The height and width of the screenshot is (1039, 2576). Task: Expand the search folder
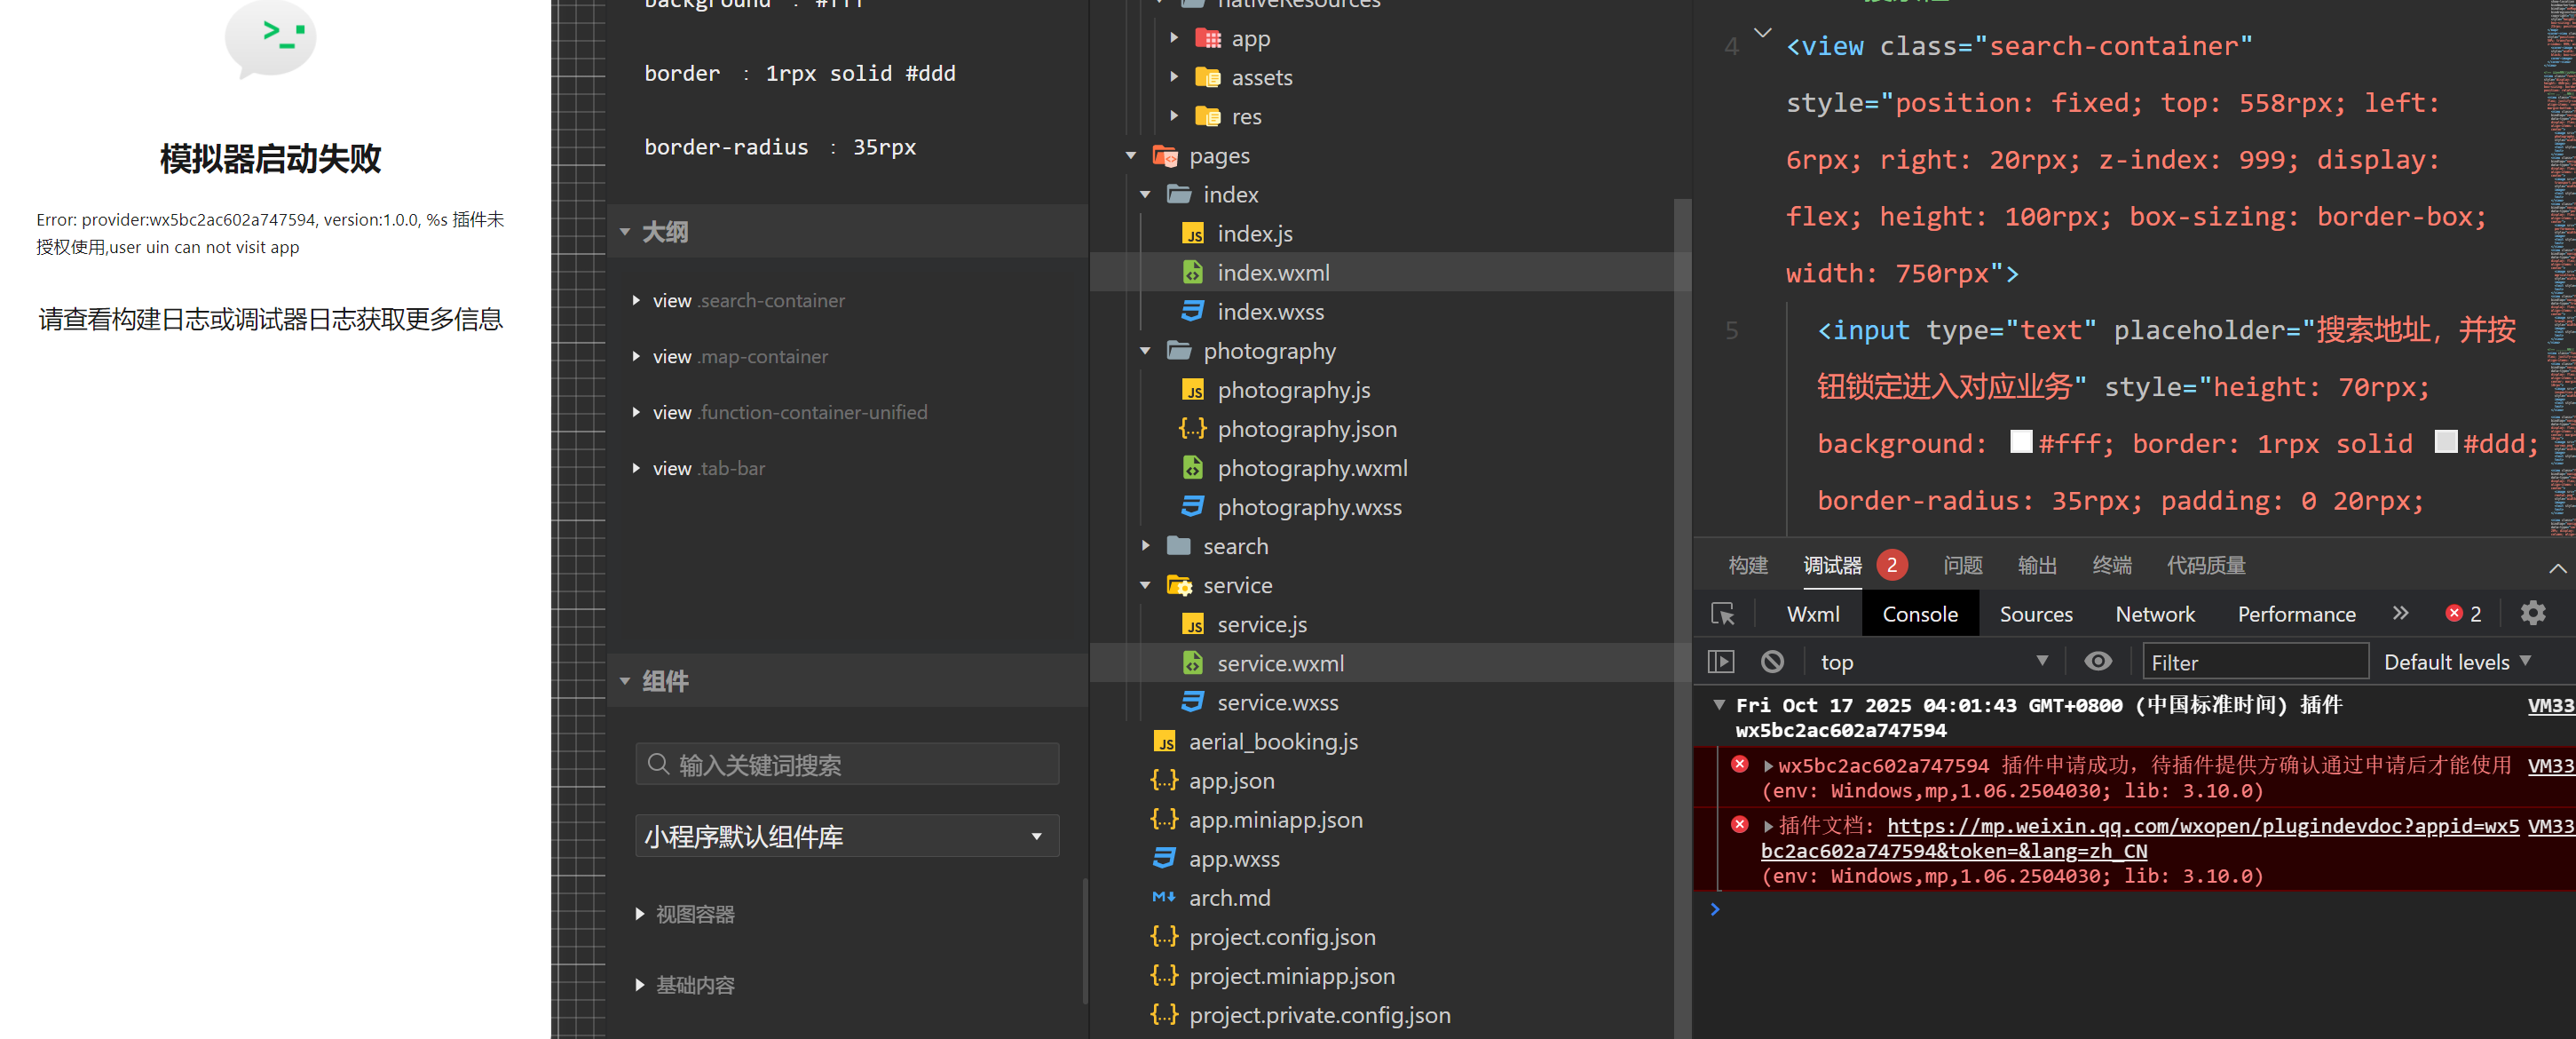click(1234, 546)
